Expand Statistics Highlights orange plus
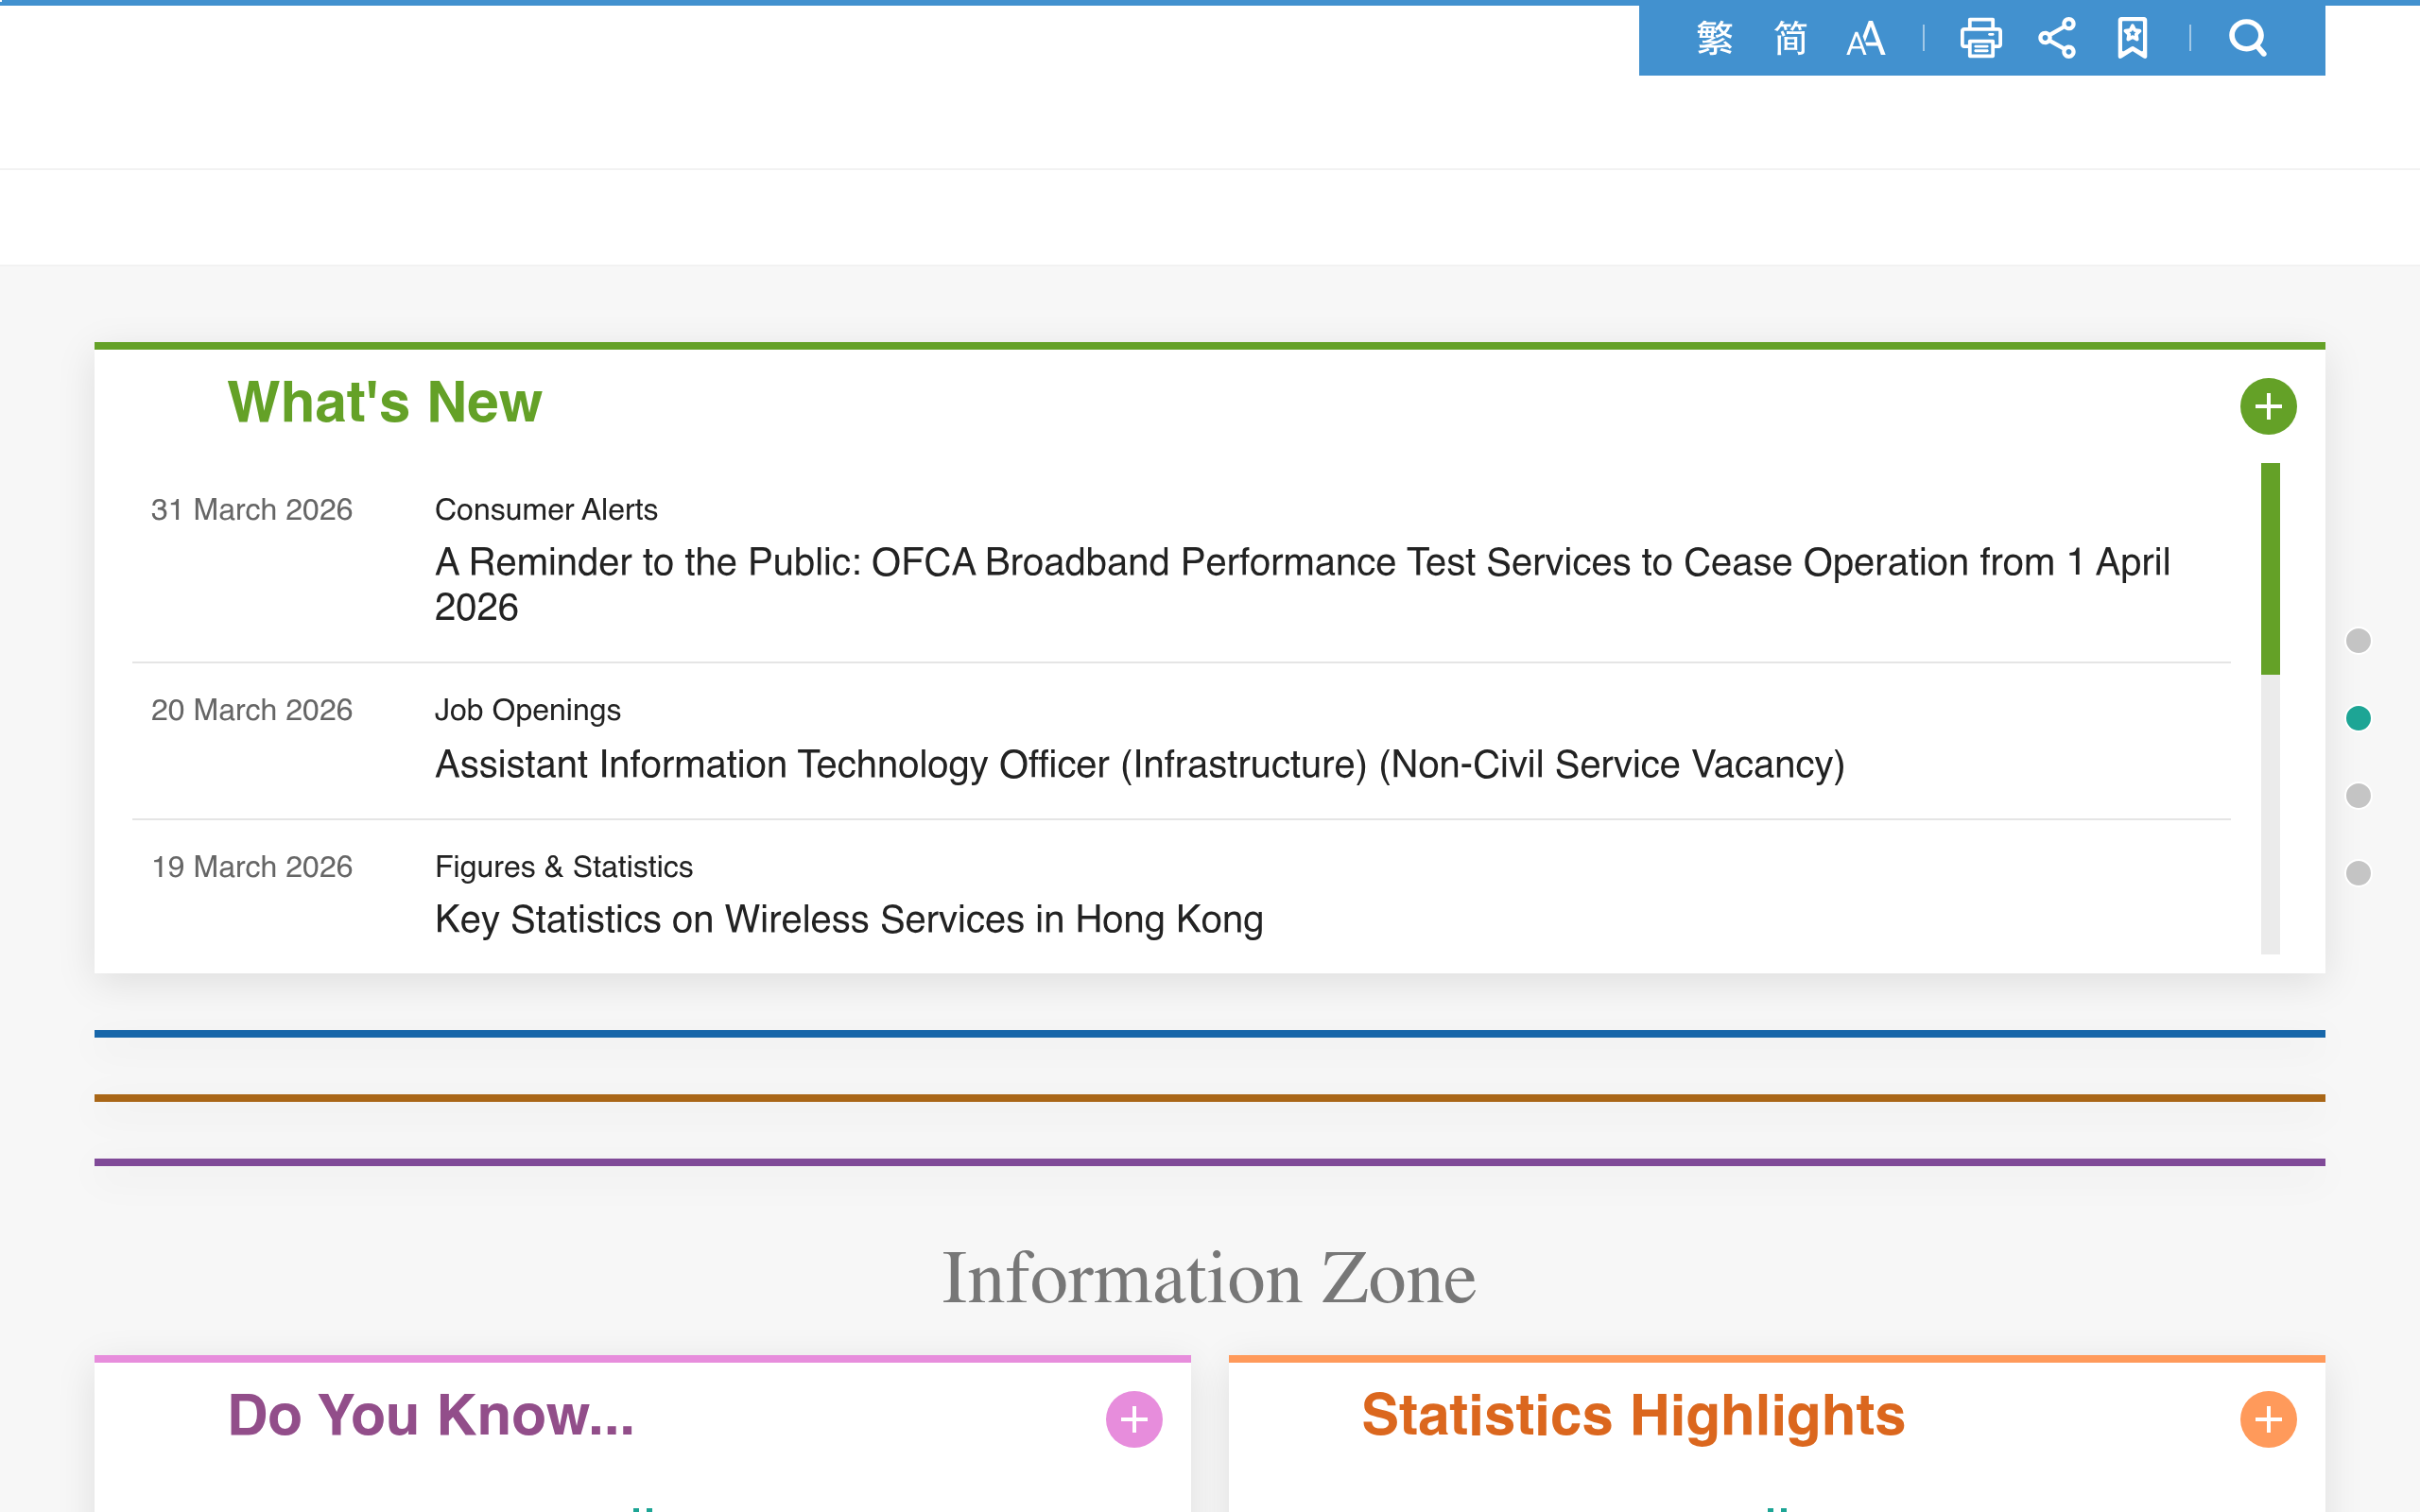The width and height of the screenshot is (2420, 1512). point(2267,1419)
